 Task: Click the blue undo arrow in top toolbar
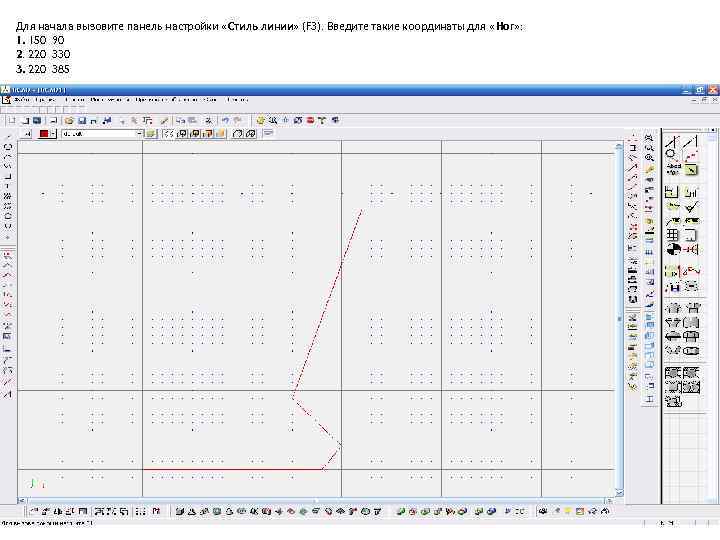pyautogui.click(x=225, y=120)
